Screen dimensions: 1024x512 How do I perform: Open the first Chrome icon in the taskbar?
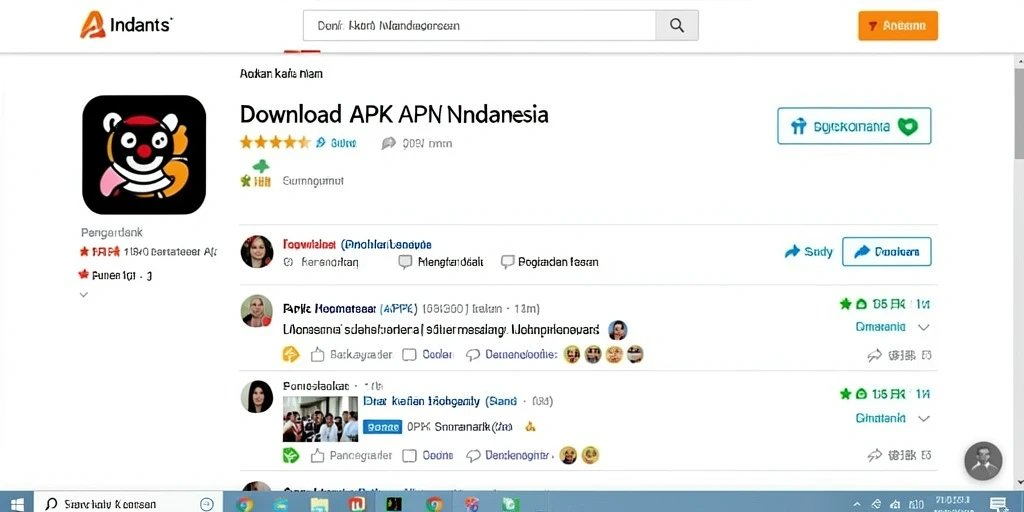point(245,504)
